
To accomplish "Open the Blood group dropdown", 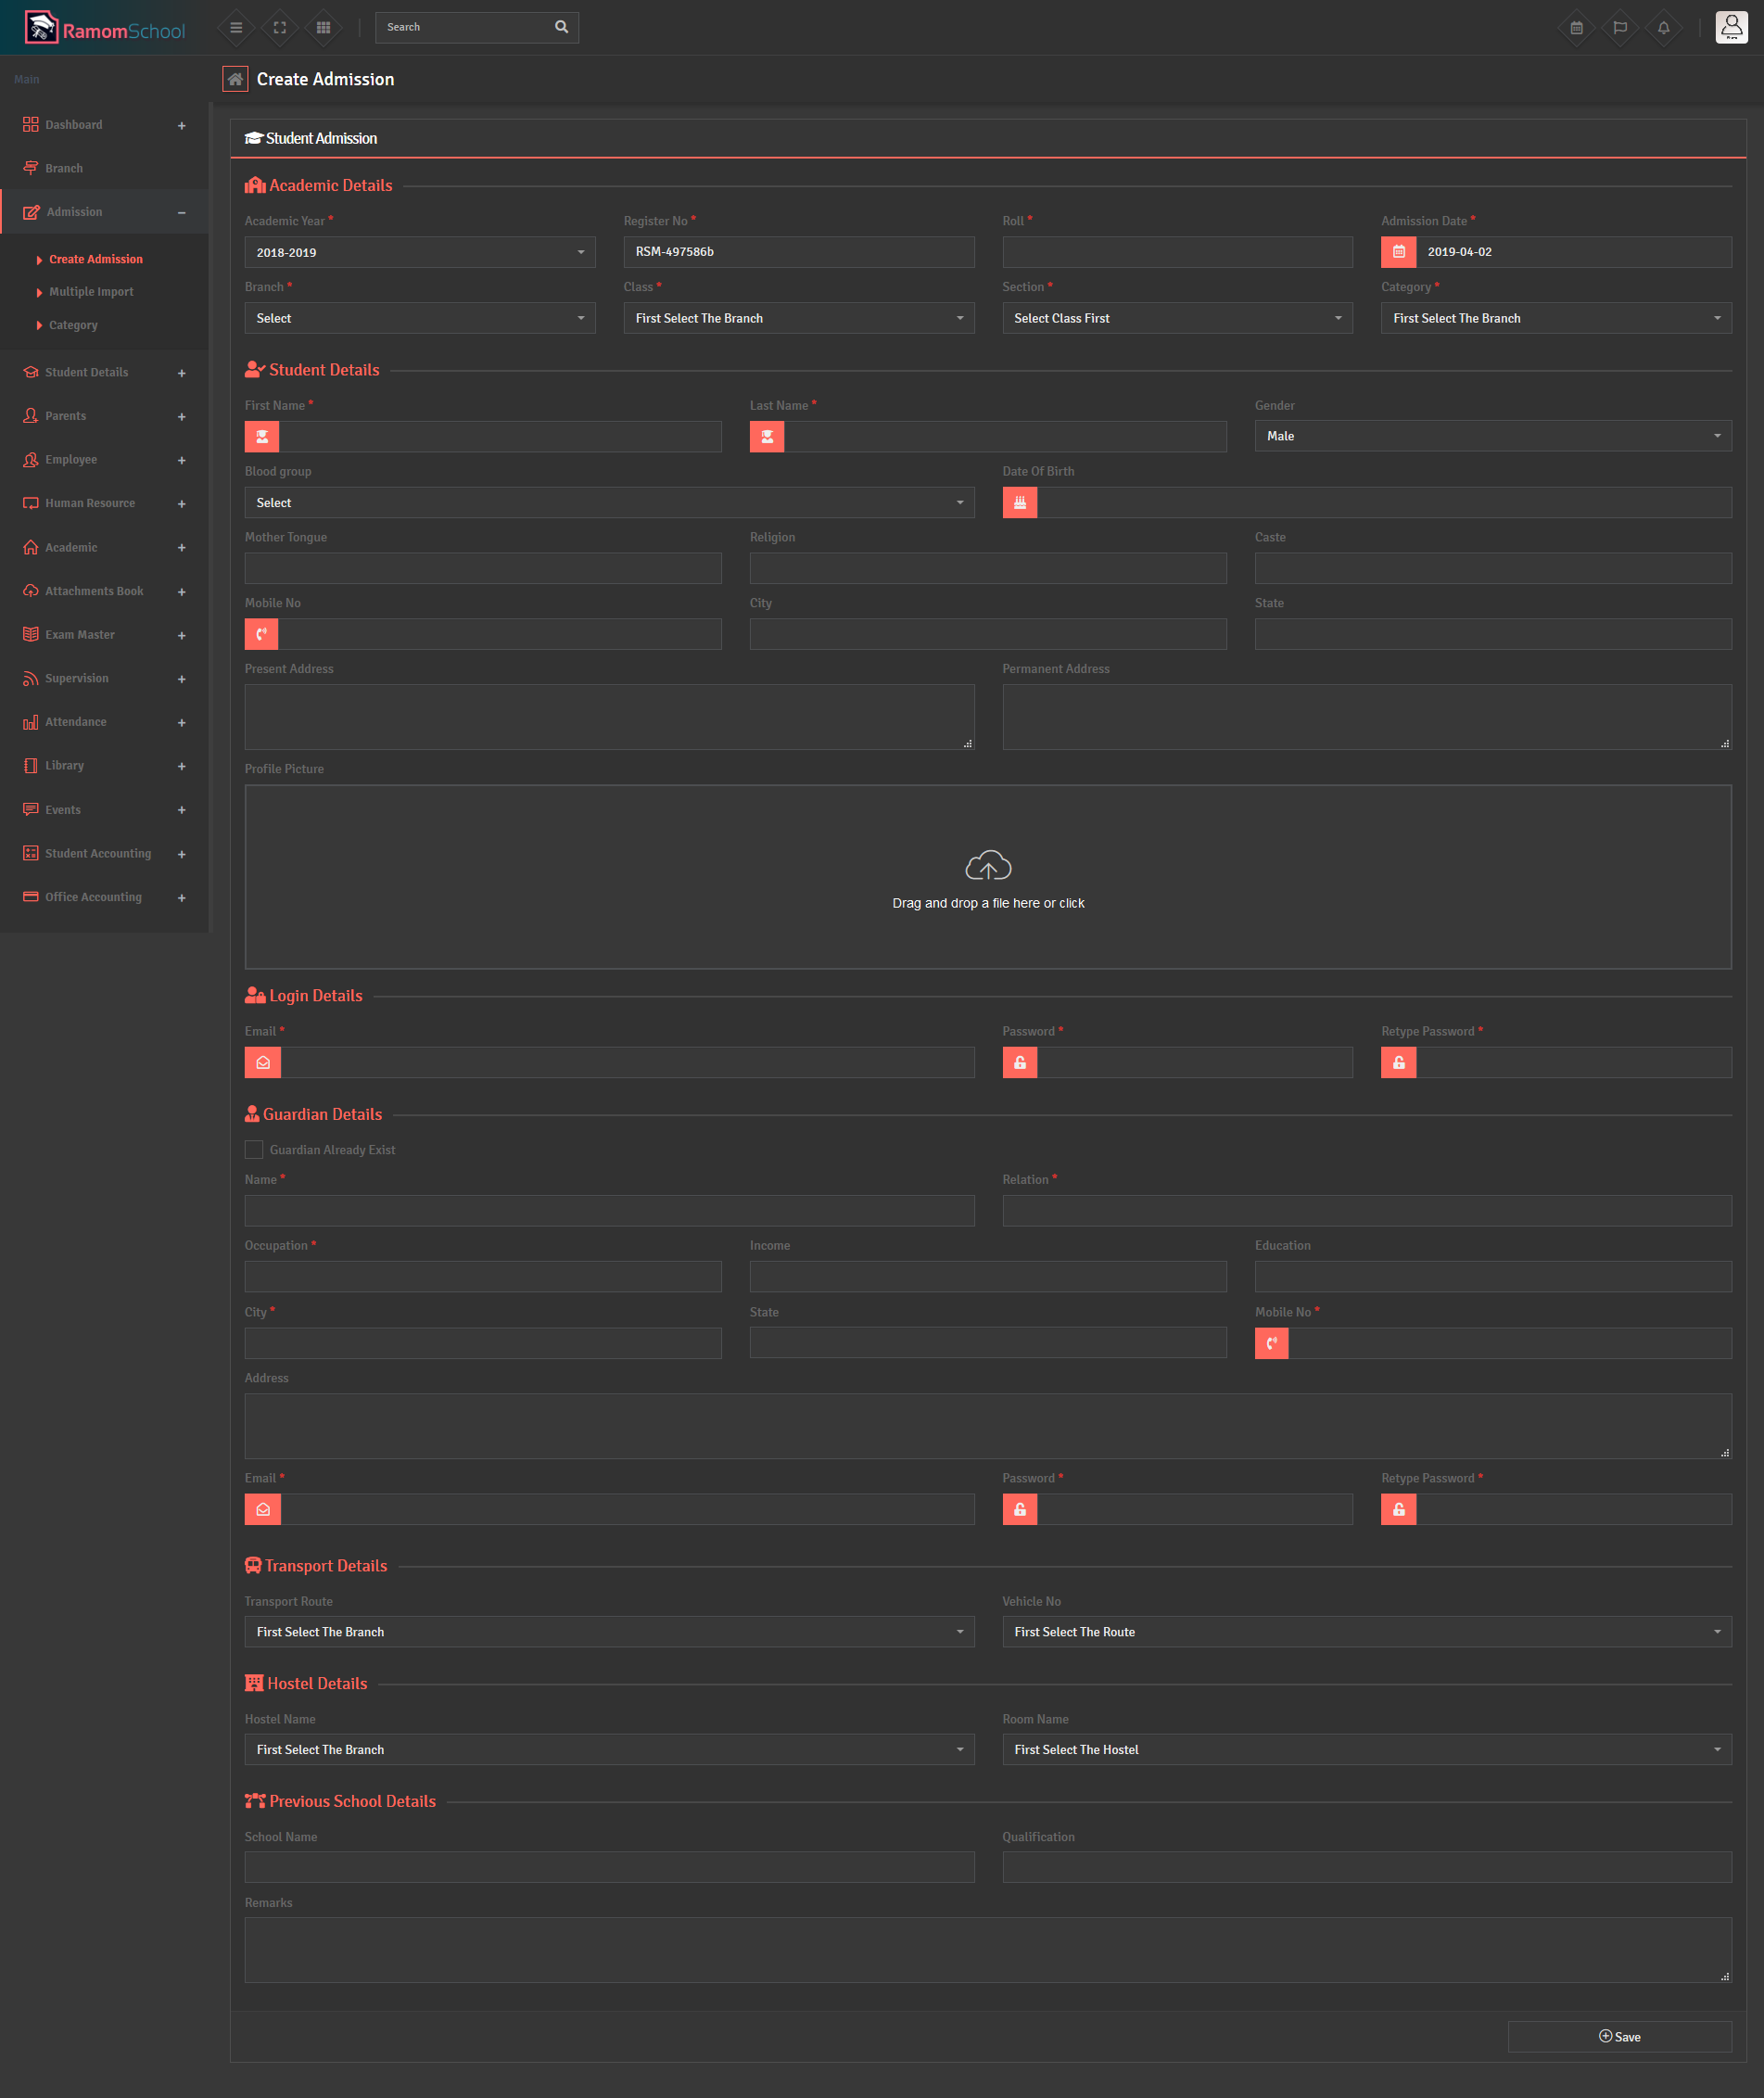I will (609, 503).
